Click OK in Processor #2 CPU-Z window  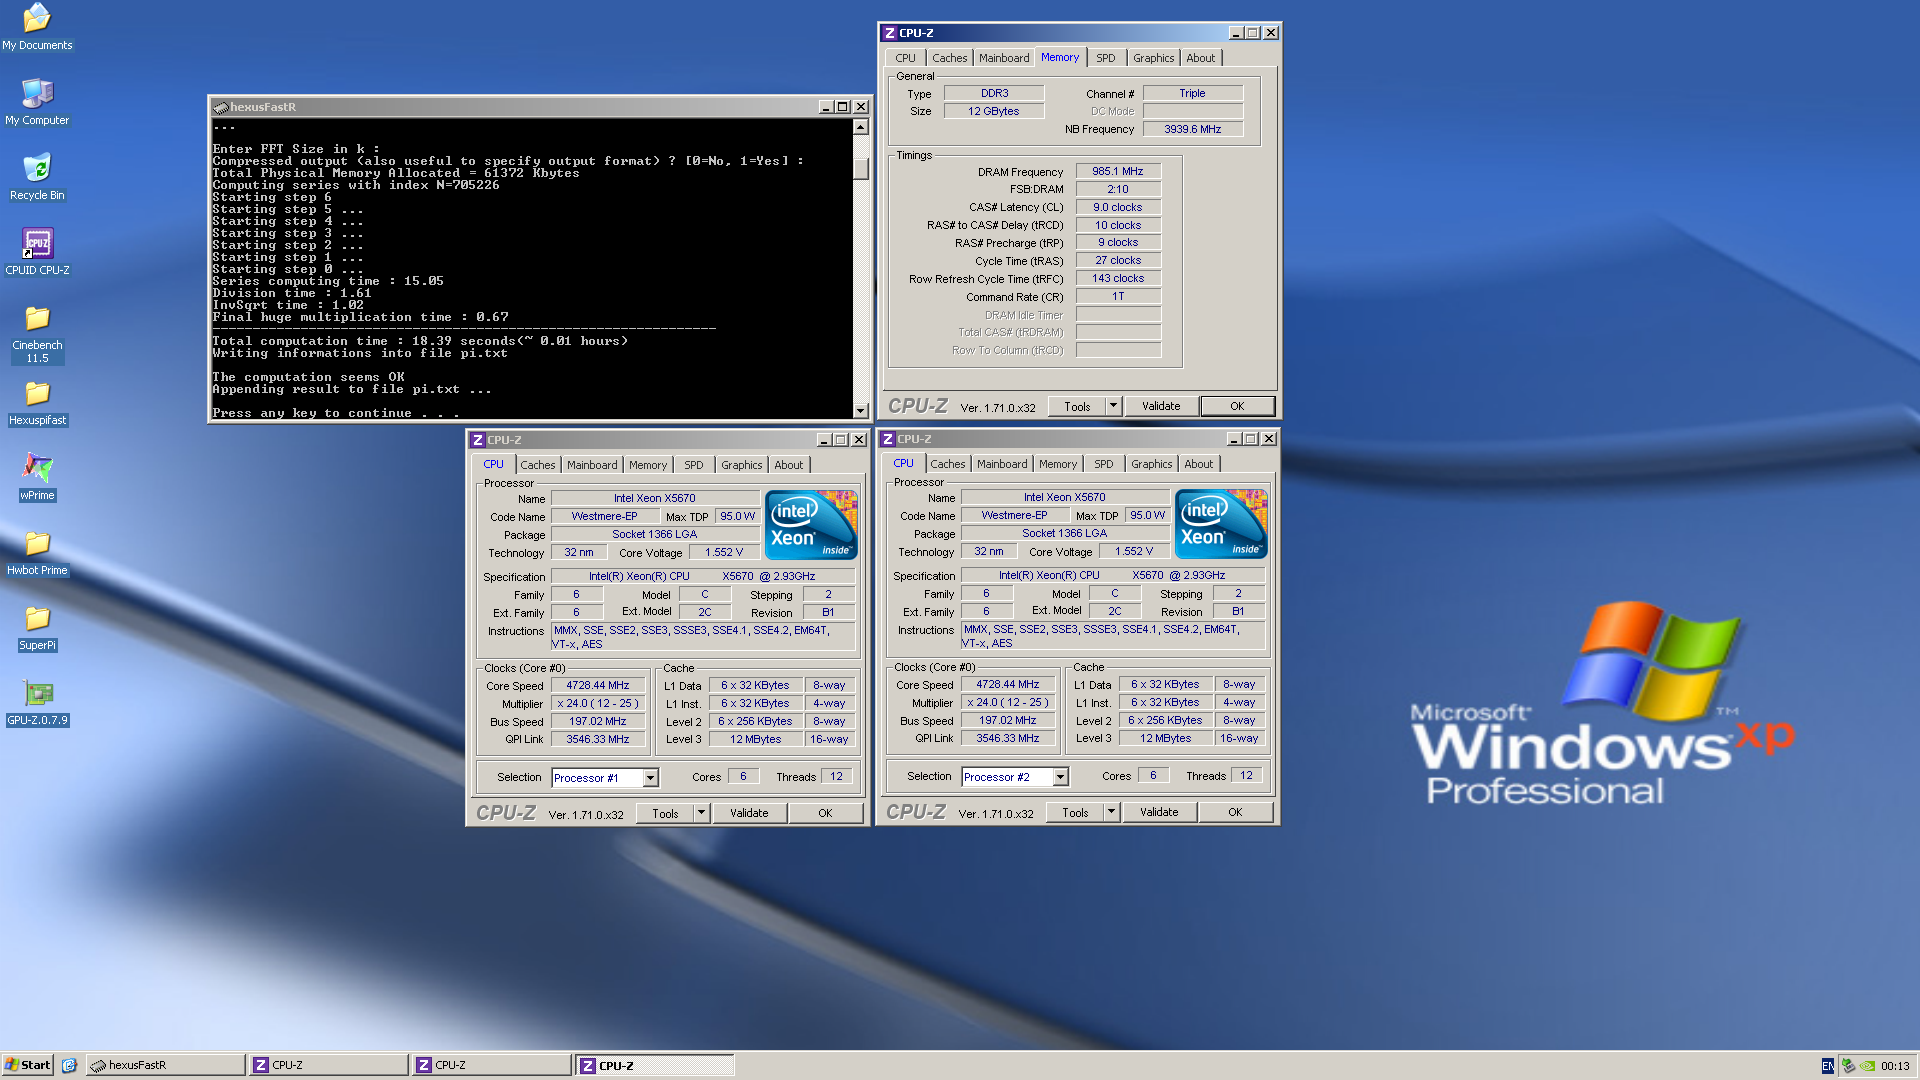tap(1235, 812)
